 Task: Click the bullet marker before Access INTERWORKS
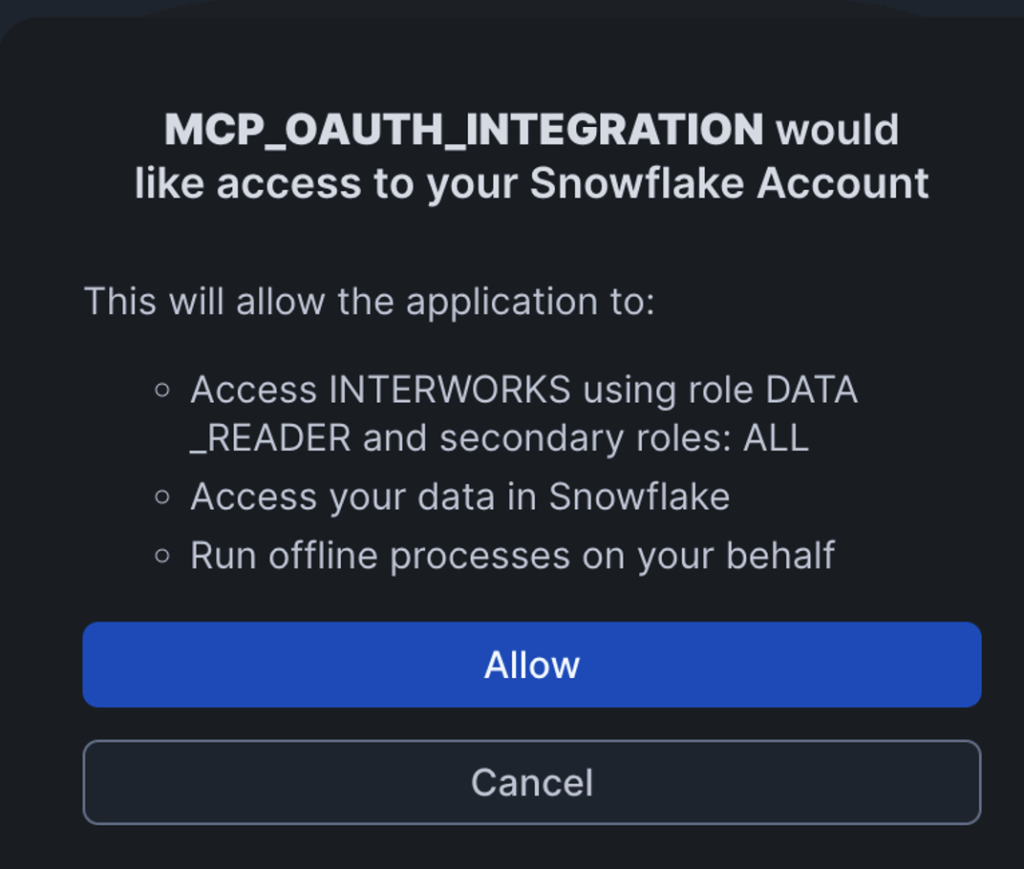tap(163, 390)
